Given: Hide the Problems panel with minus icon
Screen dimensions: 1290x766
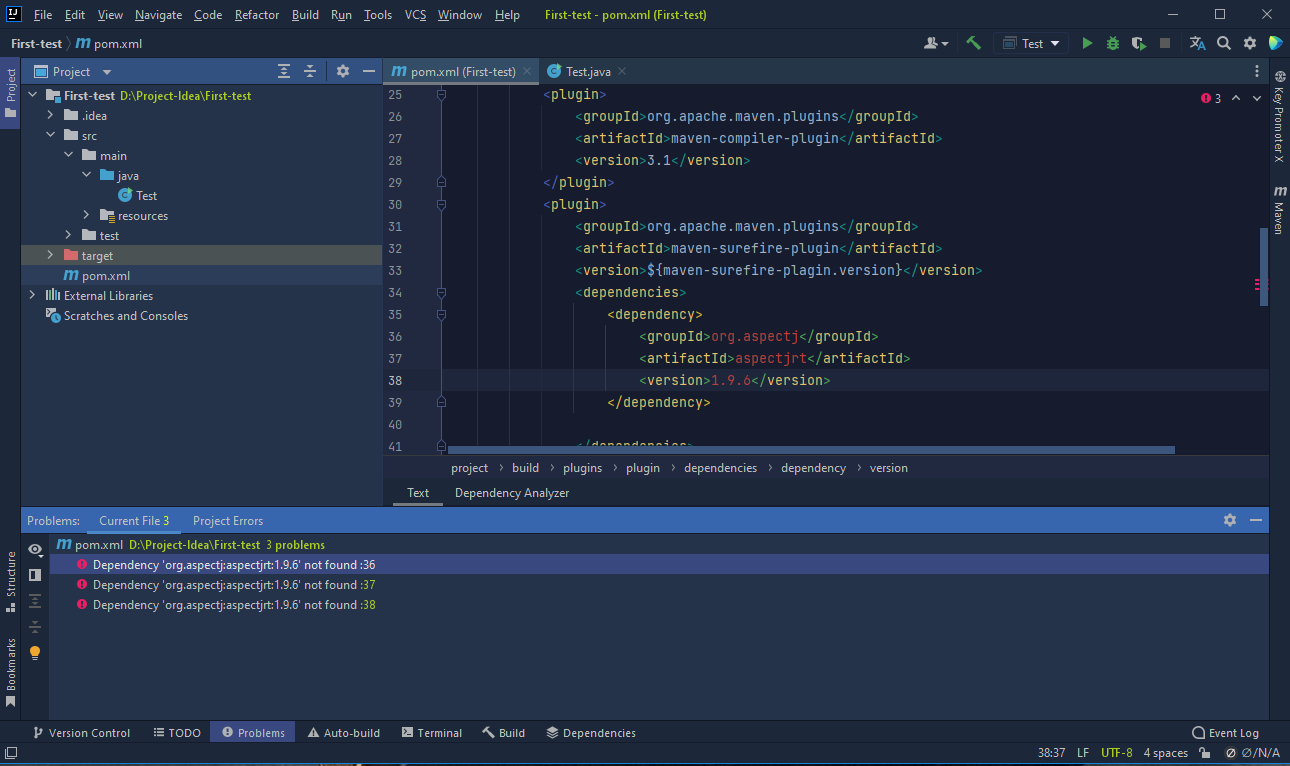Looking at the screenshot, I should [x=1256, y=520].
